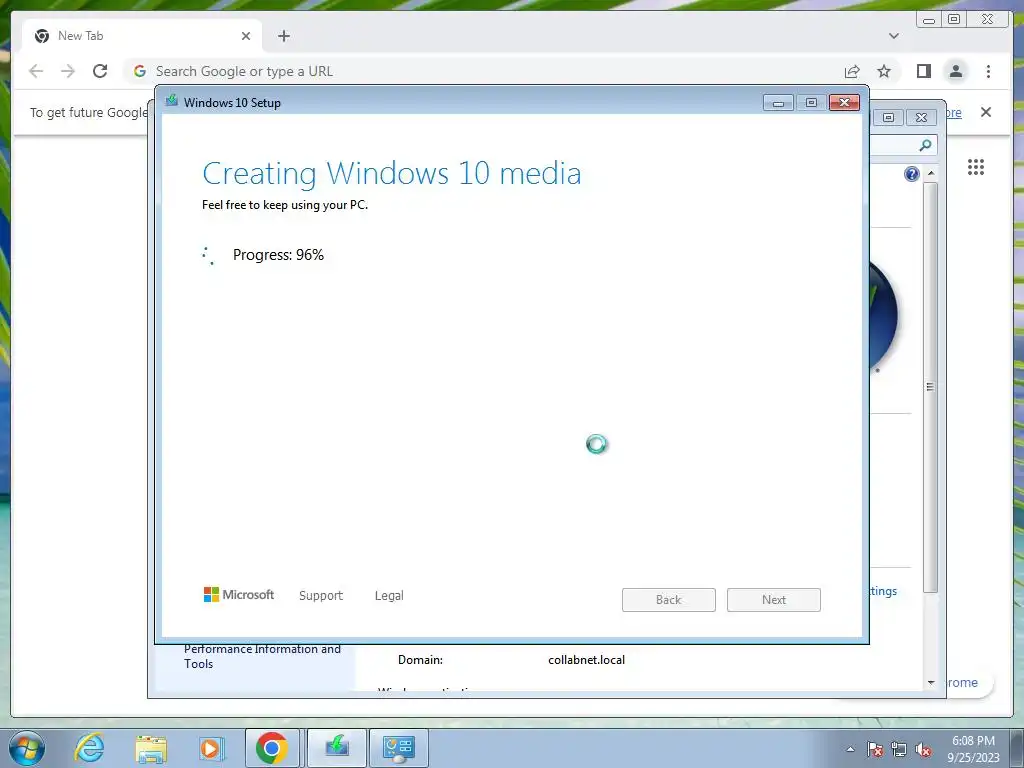The width and height of the screenshot is (1024, 768).
Task: Click the Windows 10 Setup title icon
Action: (x=172, y=101)
